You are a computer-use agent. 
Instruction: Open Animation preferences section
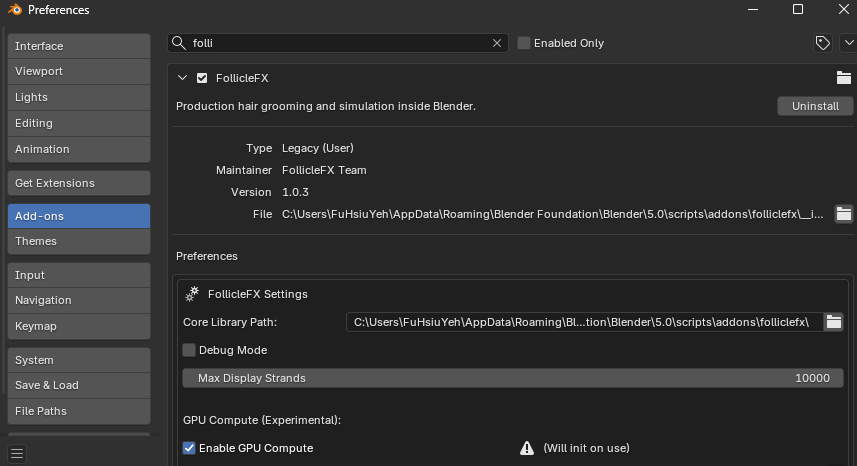pos(79,149)
